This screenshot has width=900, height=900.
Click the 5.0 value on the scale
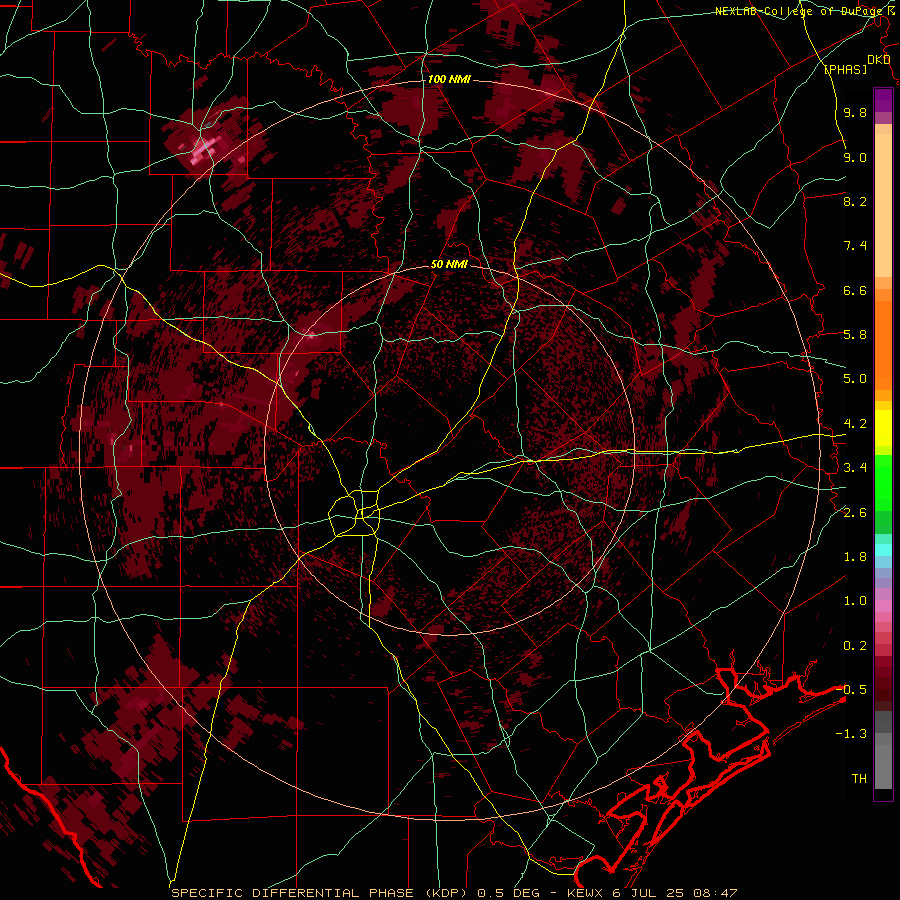(x=855, y=379)
